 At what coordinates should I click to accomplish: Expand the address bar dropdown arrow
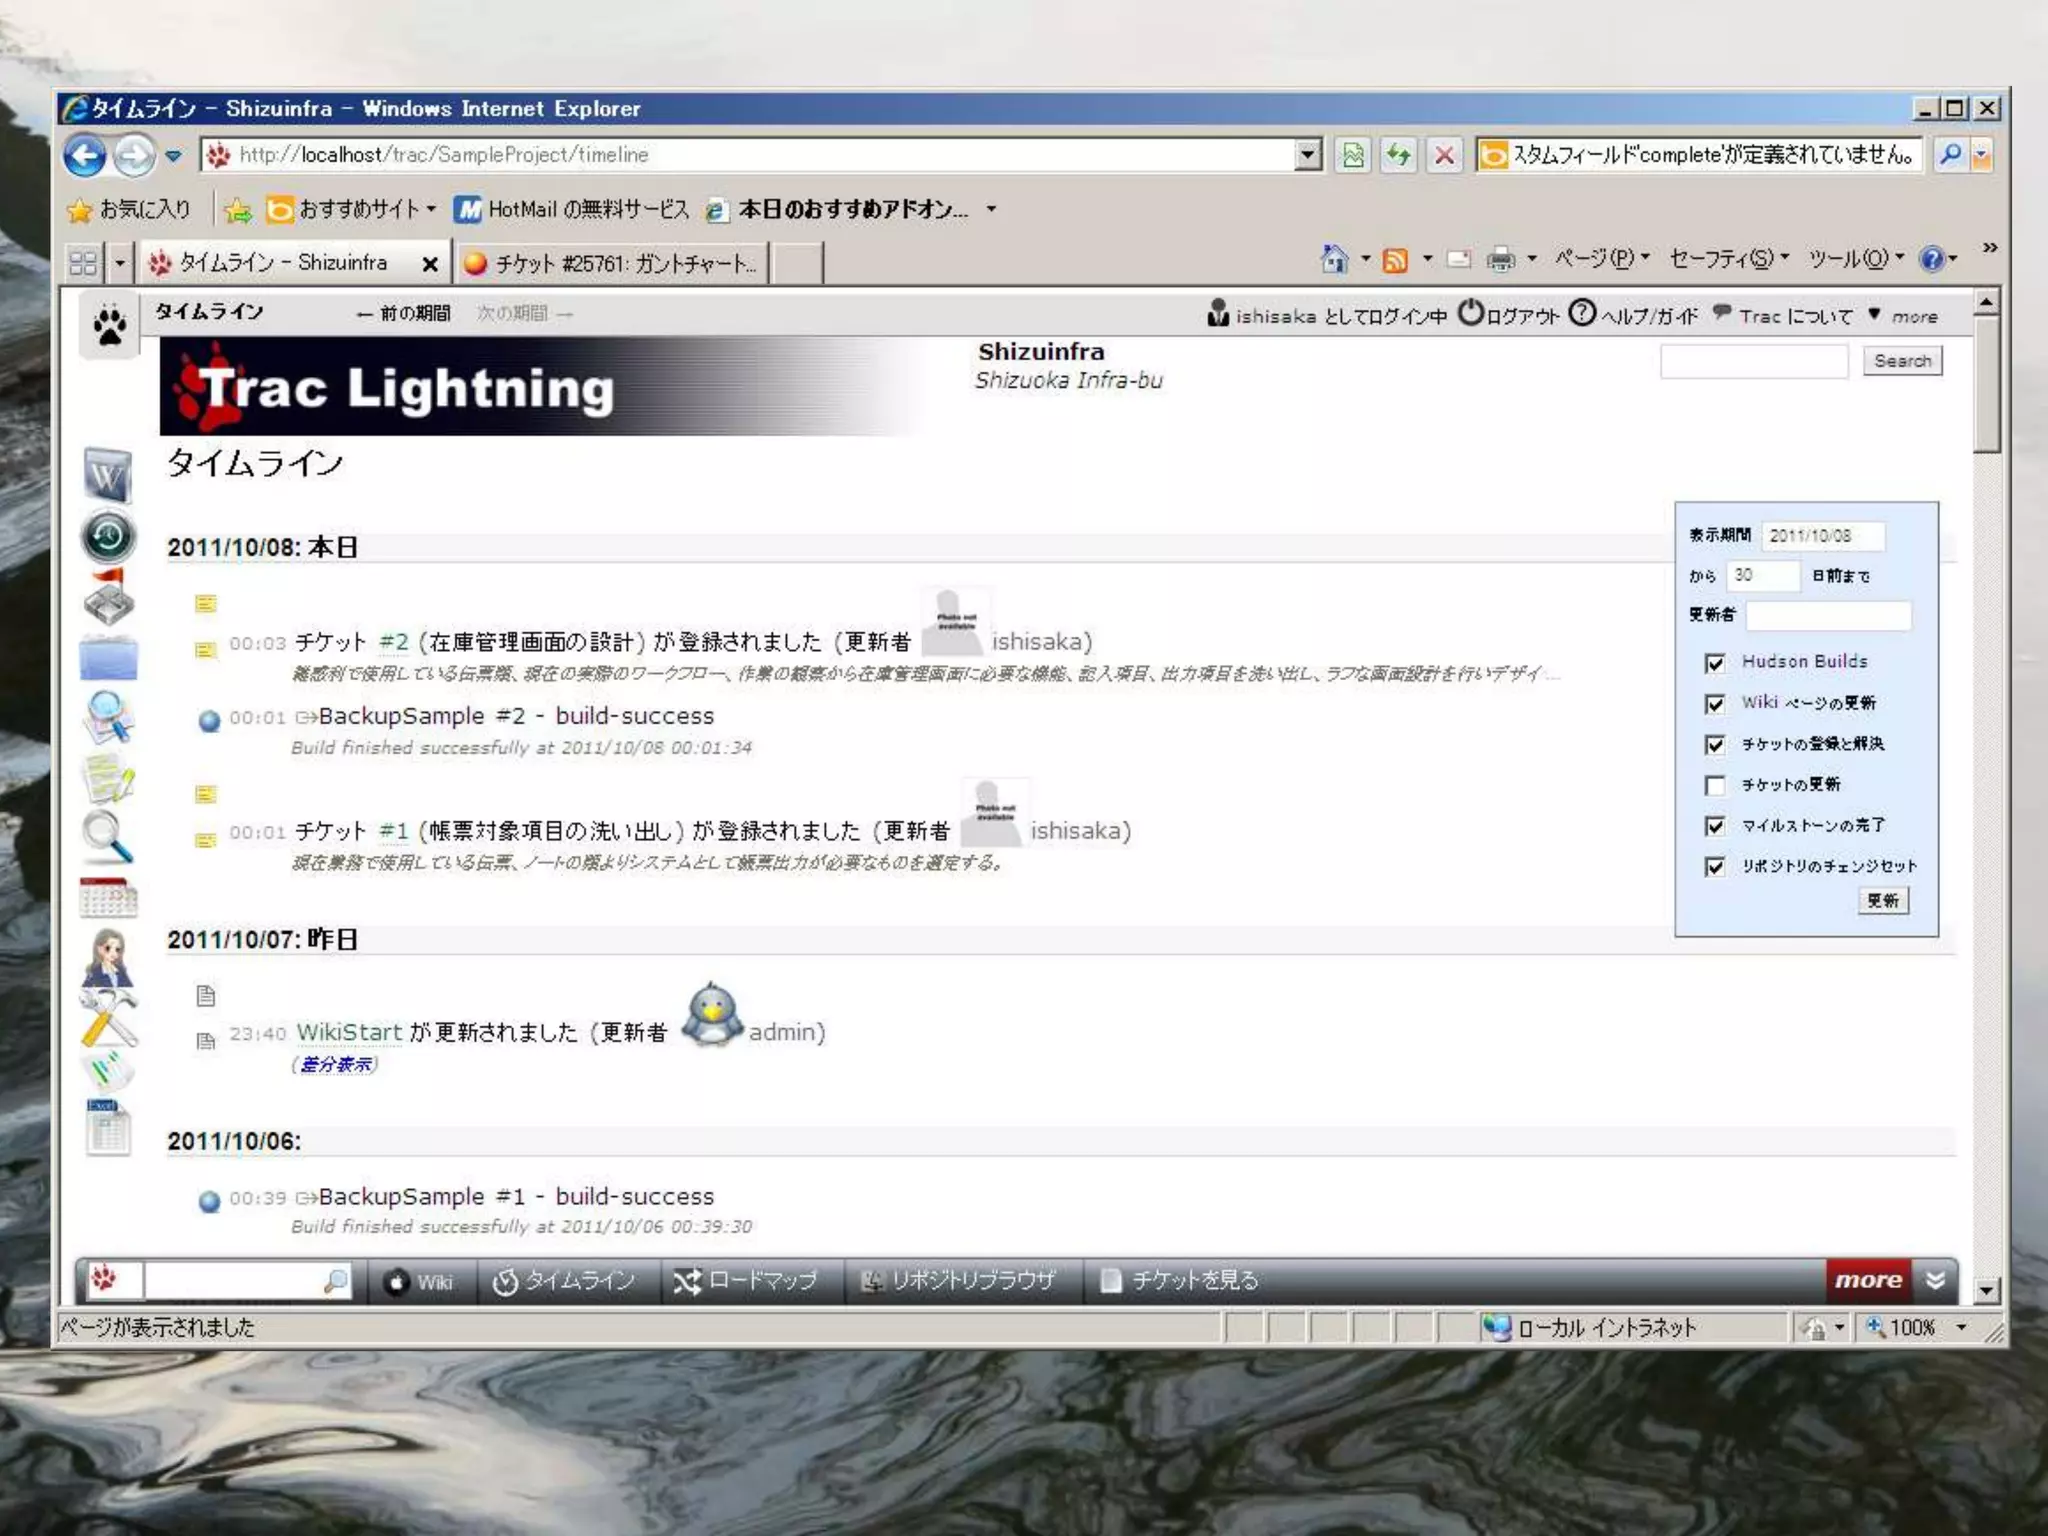point(1307,155)
